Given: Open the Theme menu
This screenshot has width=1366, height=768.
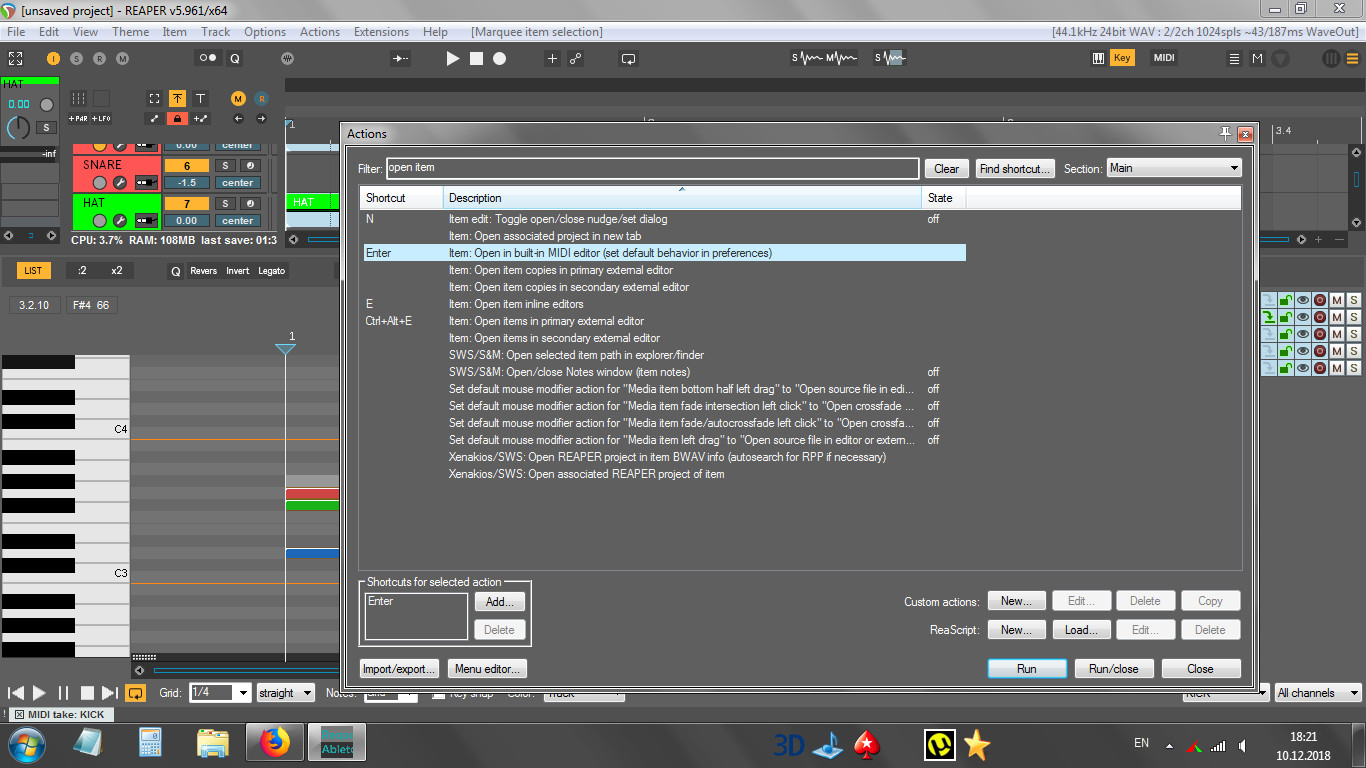Looking at the screenshot, I should click(x=131, y=32).
